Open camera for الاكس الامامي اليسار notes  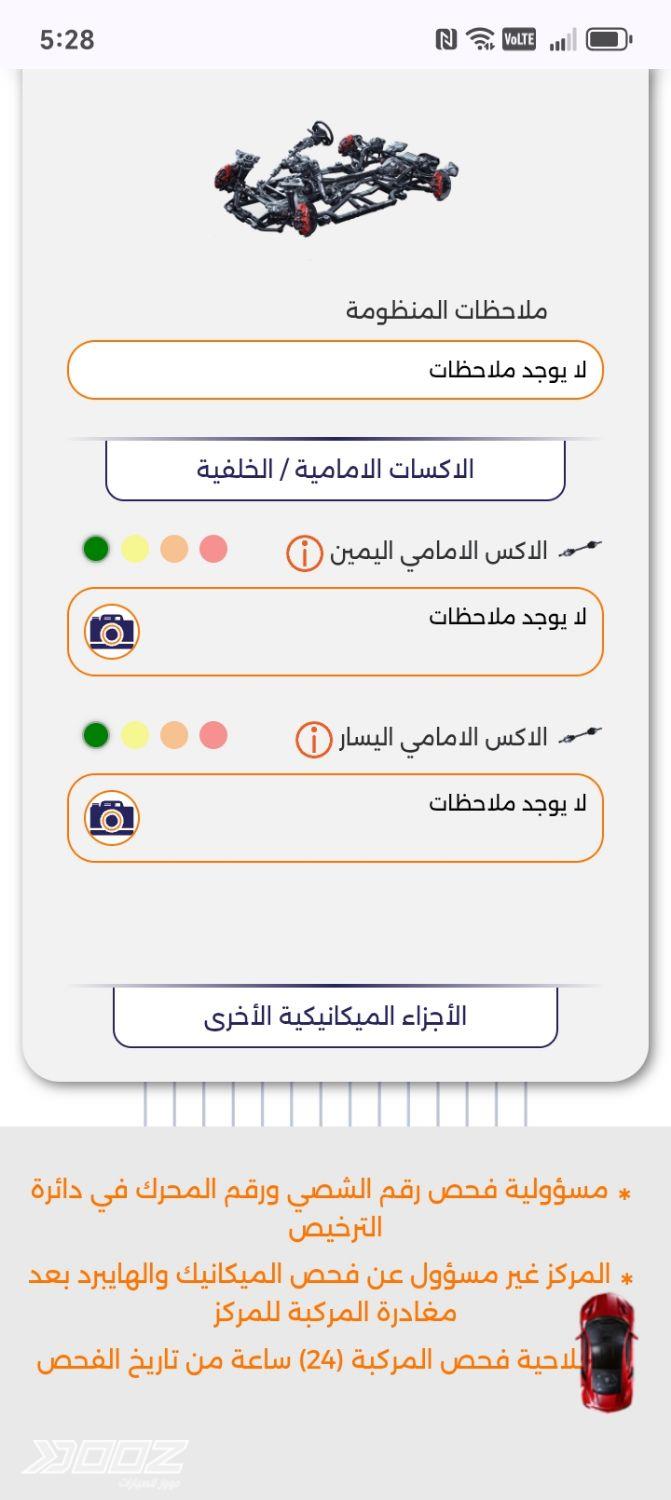tap(112, 817)
